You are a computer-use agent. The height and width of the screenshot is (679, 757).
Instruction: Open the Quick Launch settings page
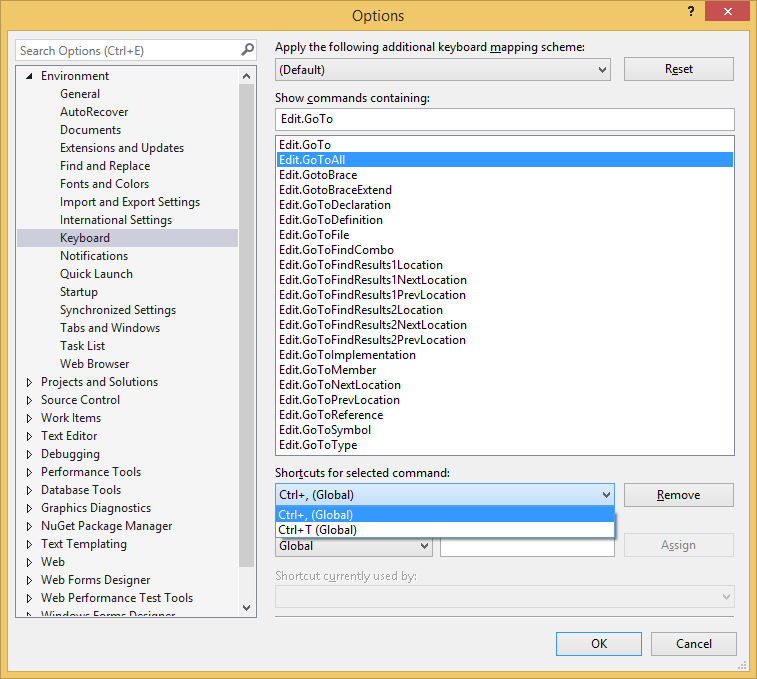(x=96, y=274)
